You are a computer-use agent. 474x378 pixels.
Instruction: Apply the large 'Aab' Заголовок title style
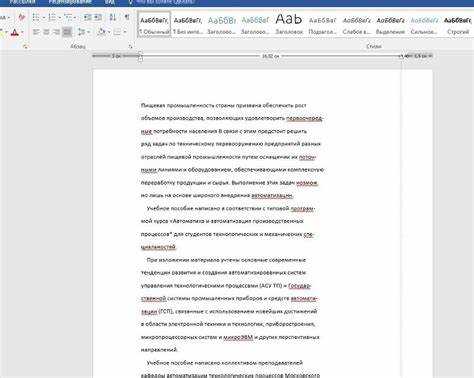coord(289,24)
